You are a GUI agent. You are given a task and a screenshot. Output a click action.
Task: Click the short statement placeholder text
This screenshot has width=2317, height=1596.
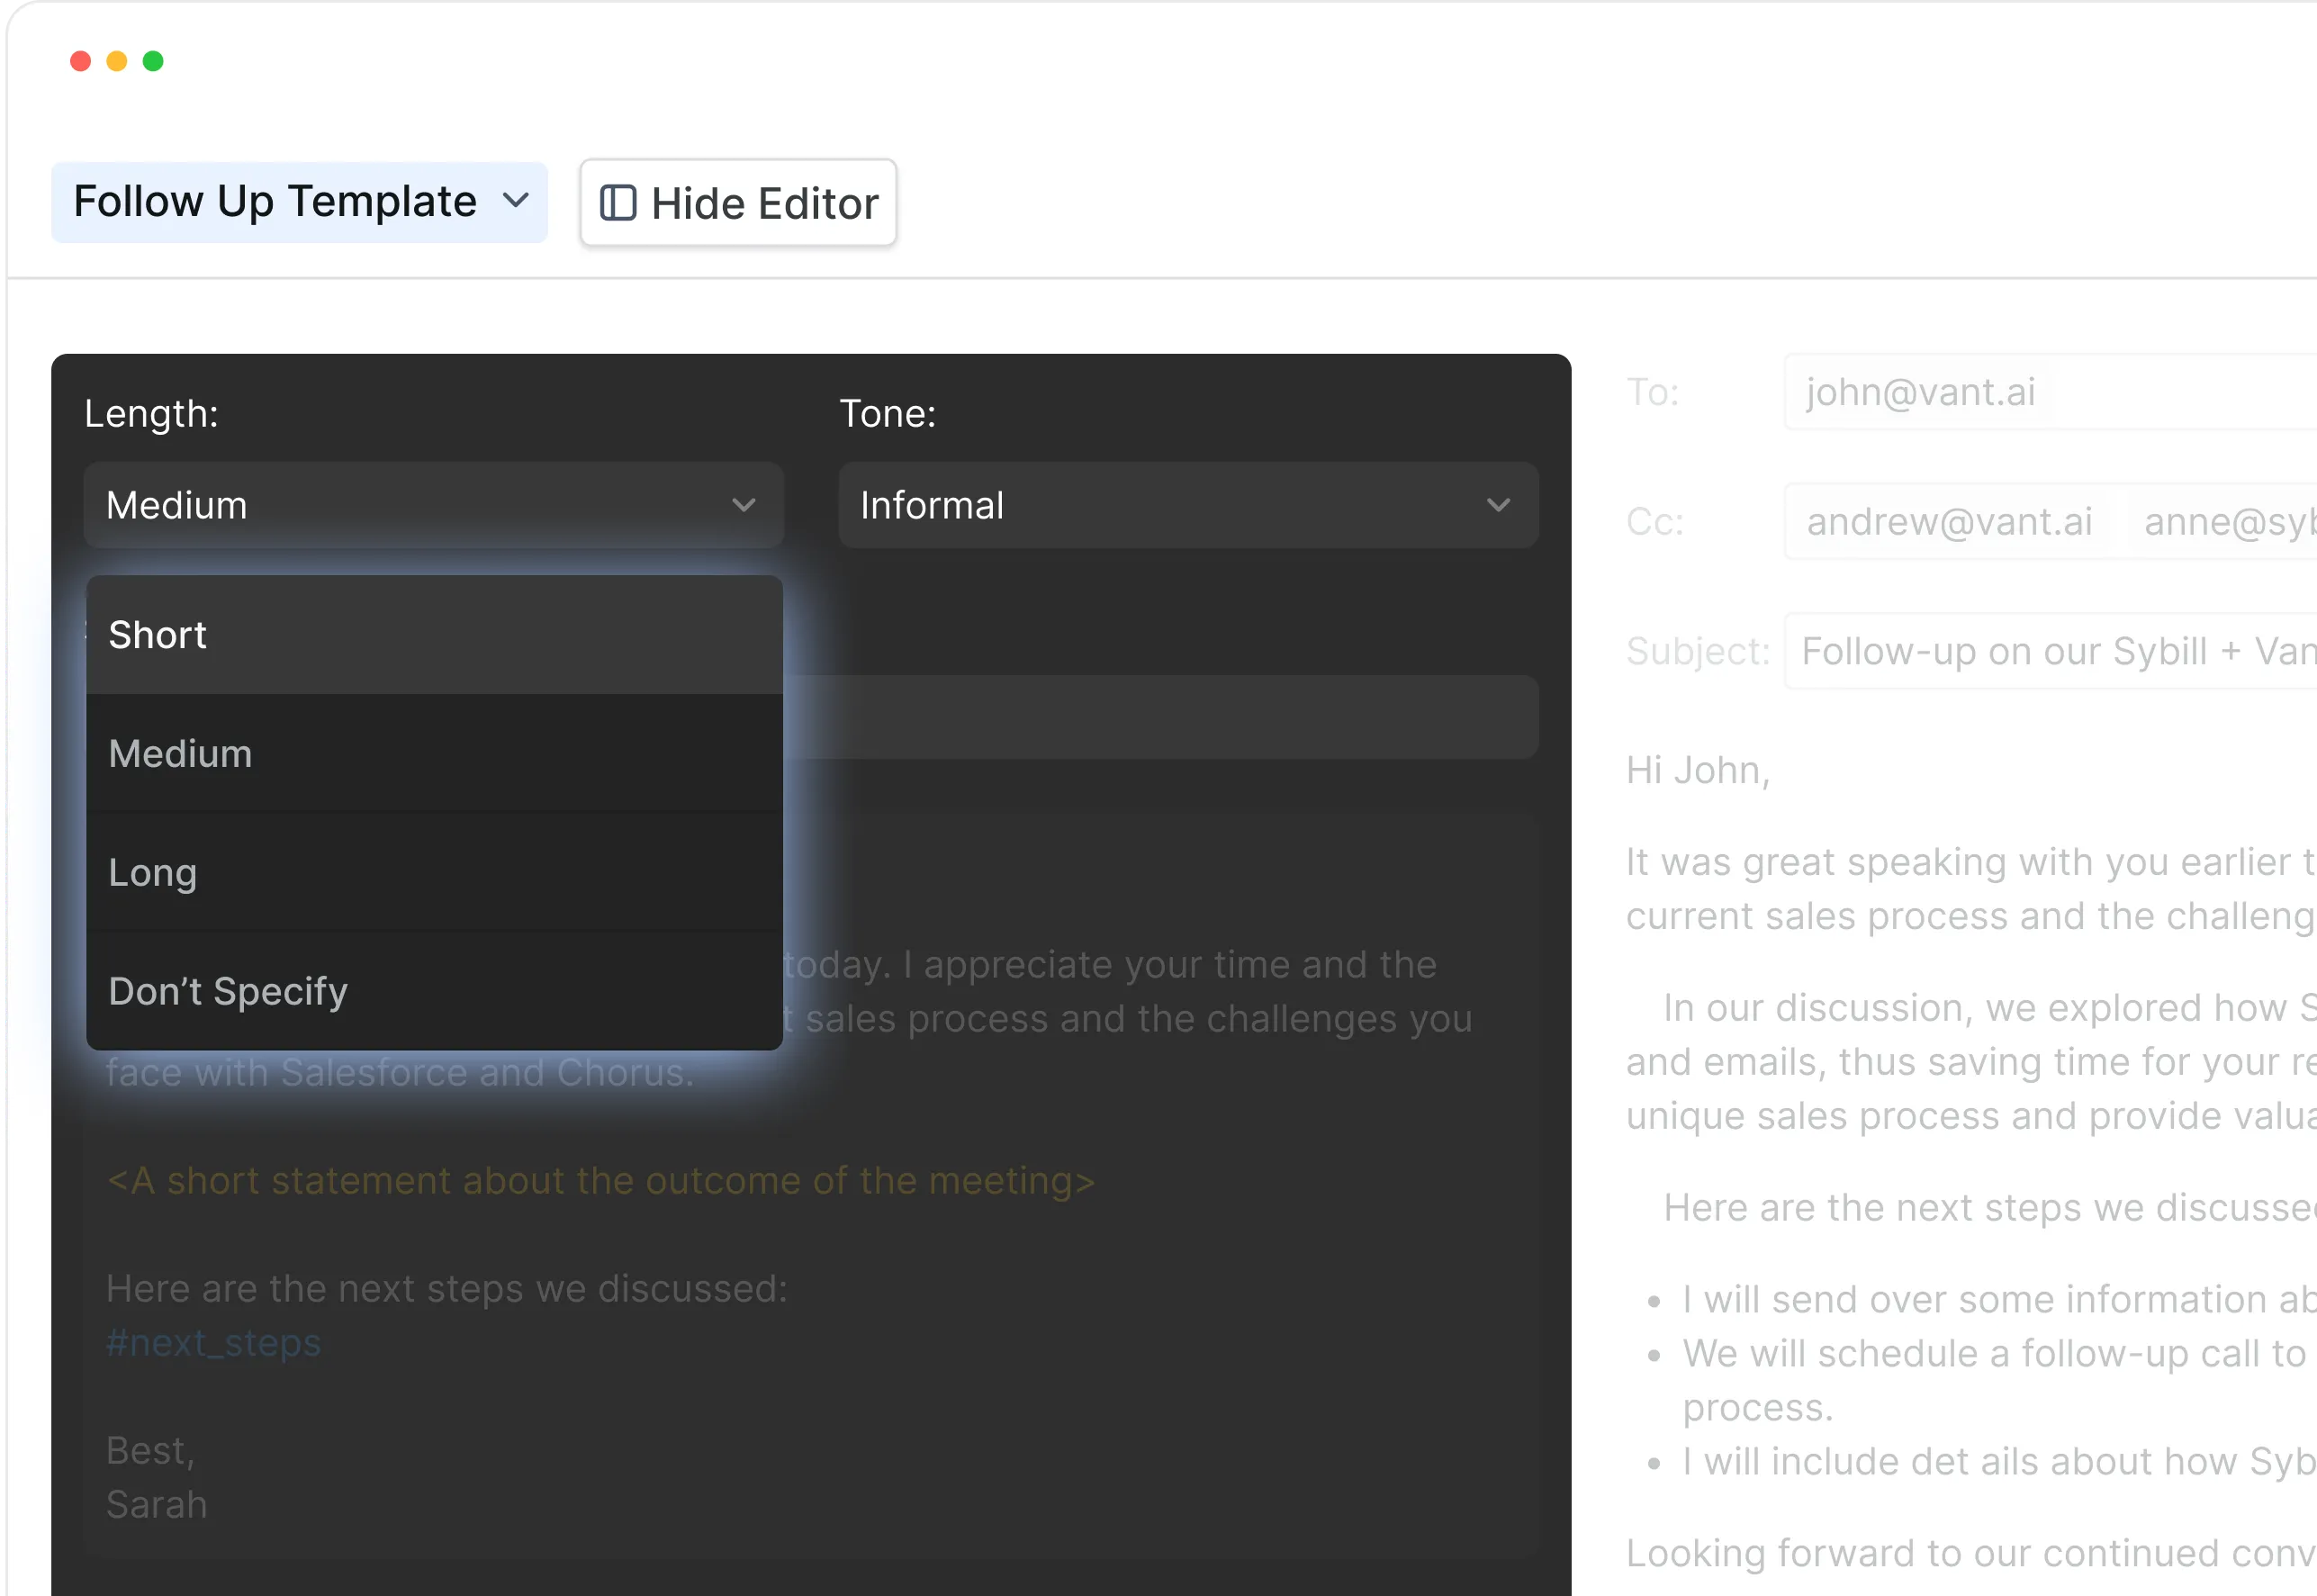tap(601, 1181)
